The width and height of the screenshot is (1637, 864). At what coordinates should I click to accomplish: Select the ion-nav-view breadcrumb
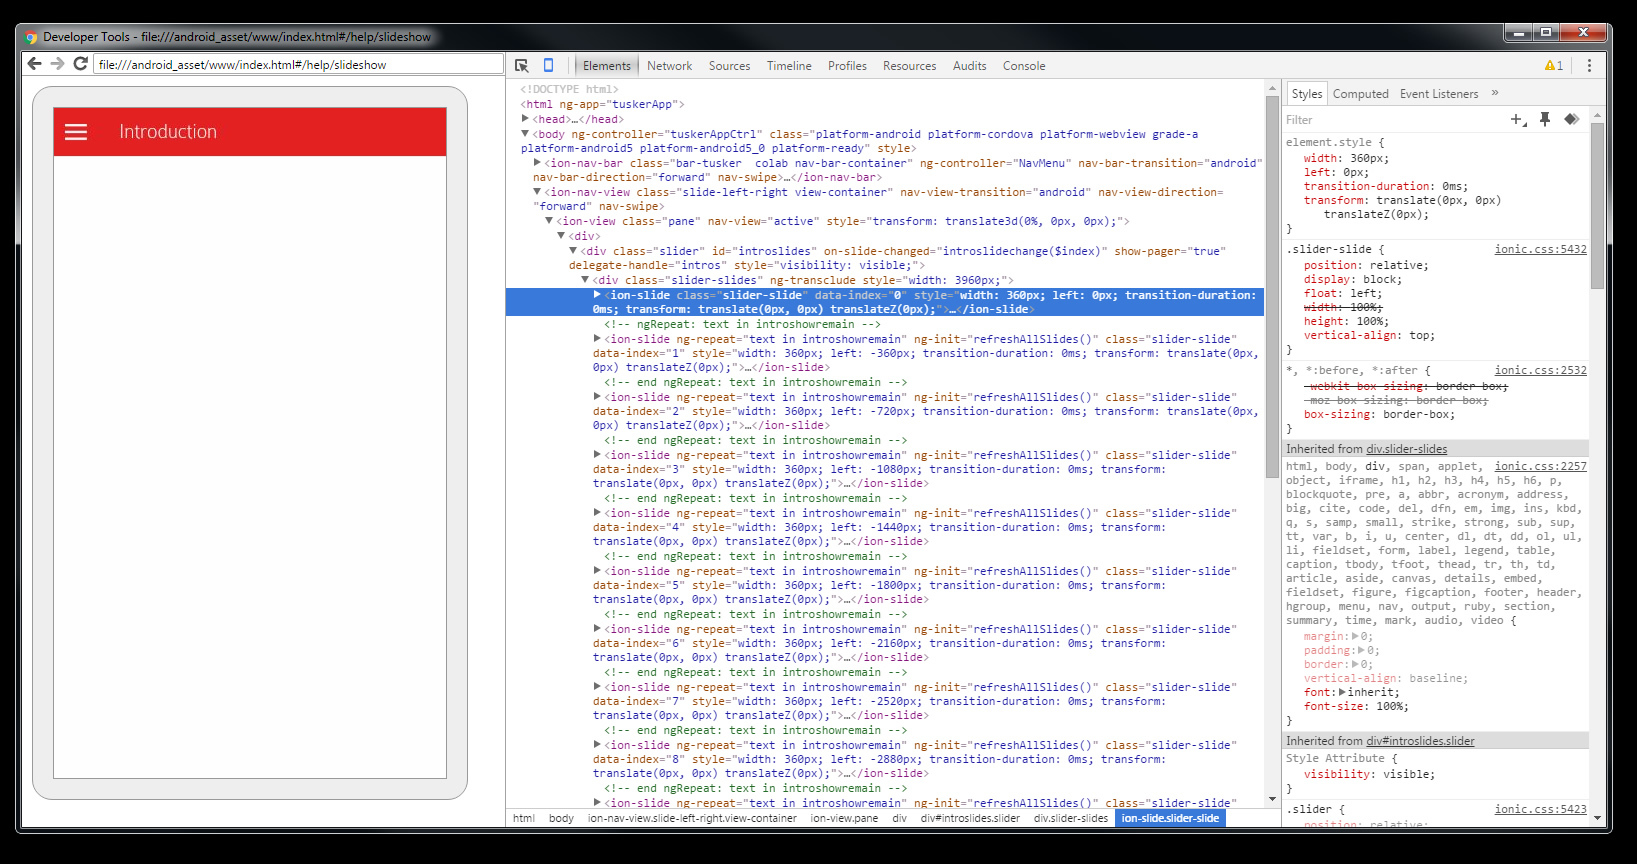pos(692,818)
